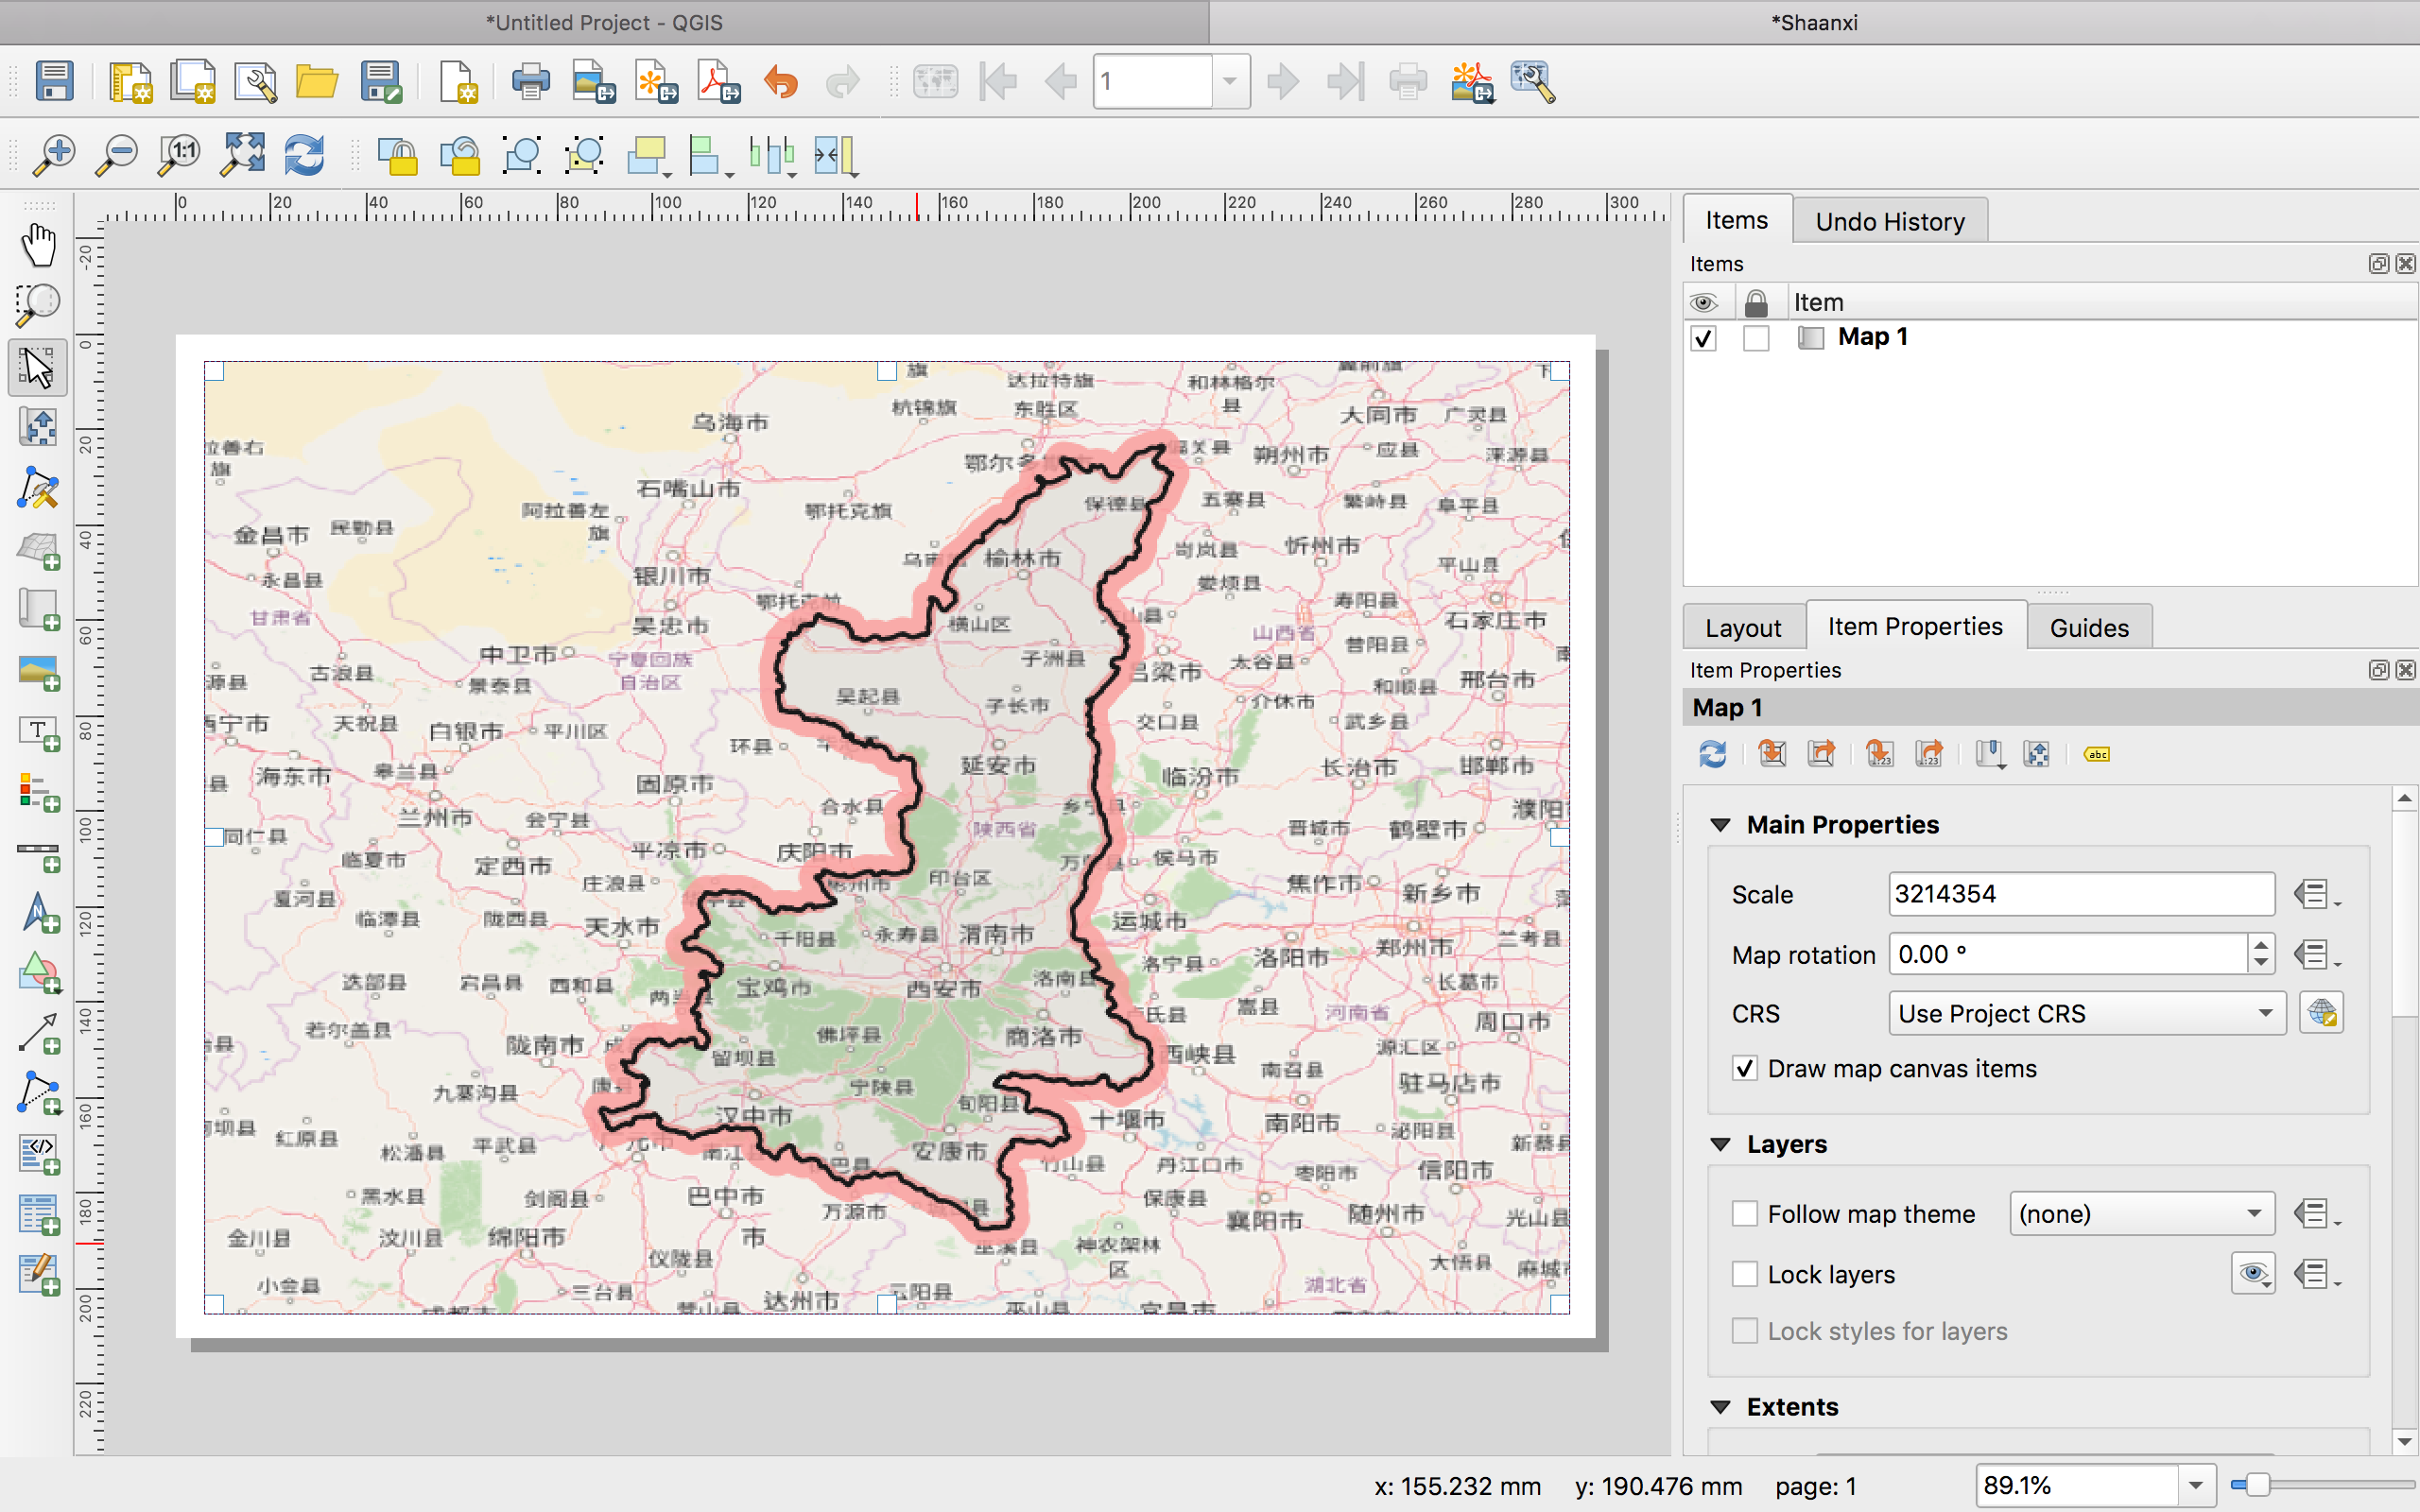Collapse the Main Properties section
Viewport: 2420px width, 1512px height.
pyautogui.click(x=1721, y=825)
